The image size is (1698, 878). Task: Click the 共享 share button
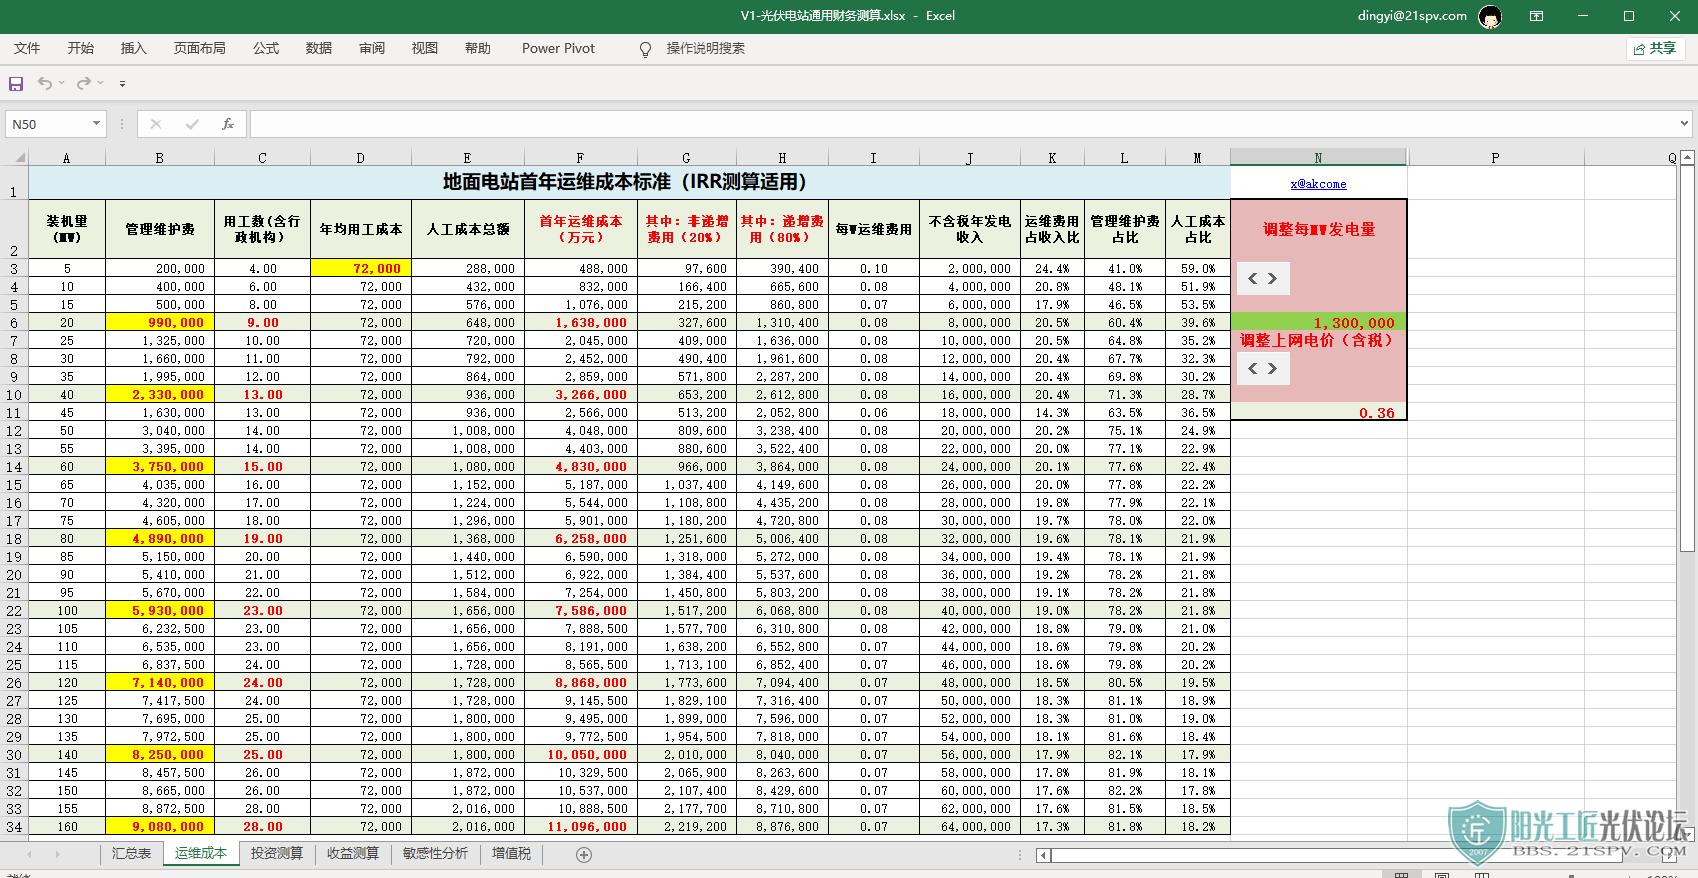1656,48
